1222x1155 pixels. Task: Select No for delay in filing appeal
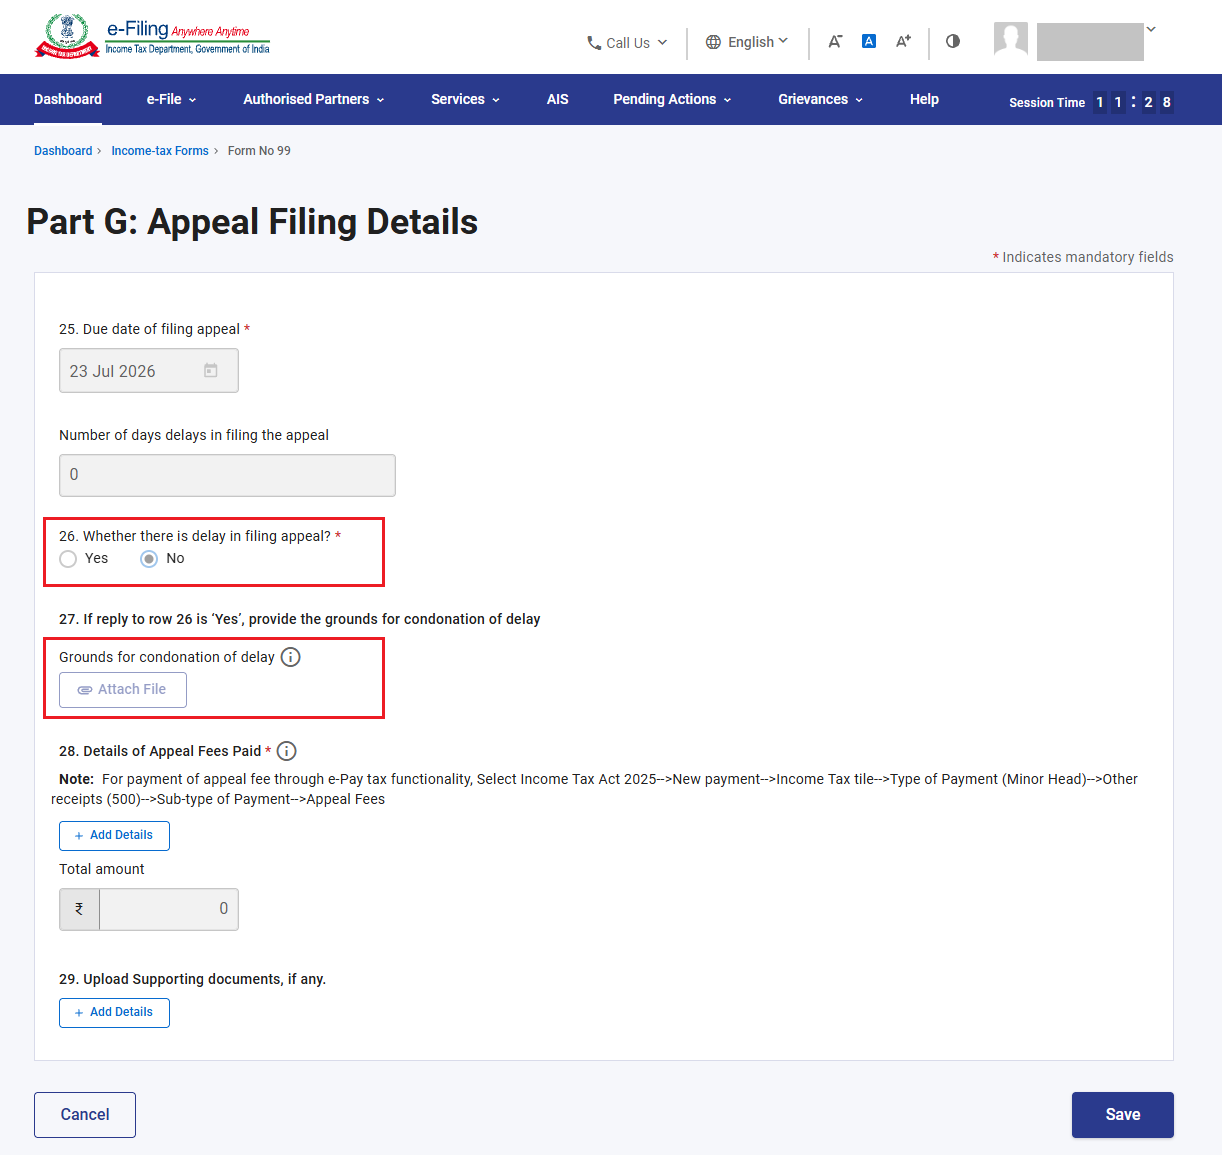point(149,559)
